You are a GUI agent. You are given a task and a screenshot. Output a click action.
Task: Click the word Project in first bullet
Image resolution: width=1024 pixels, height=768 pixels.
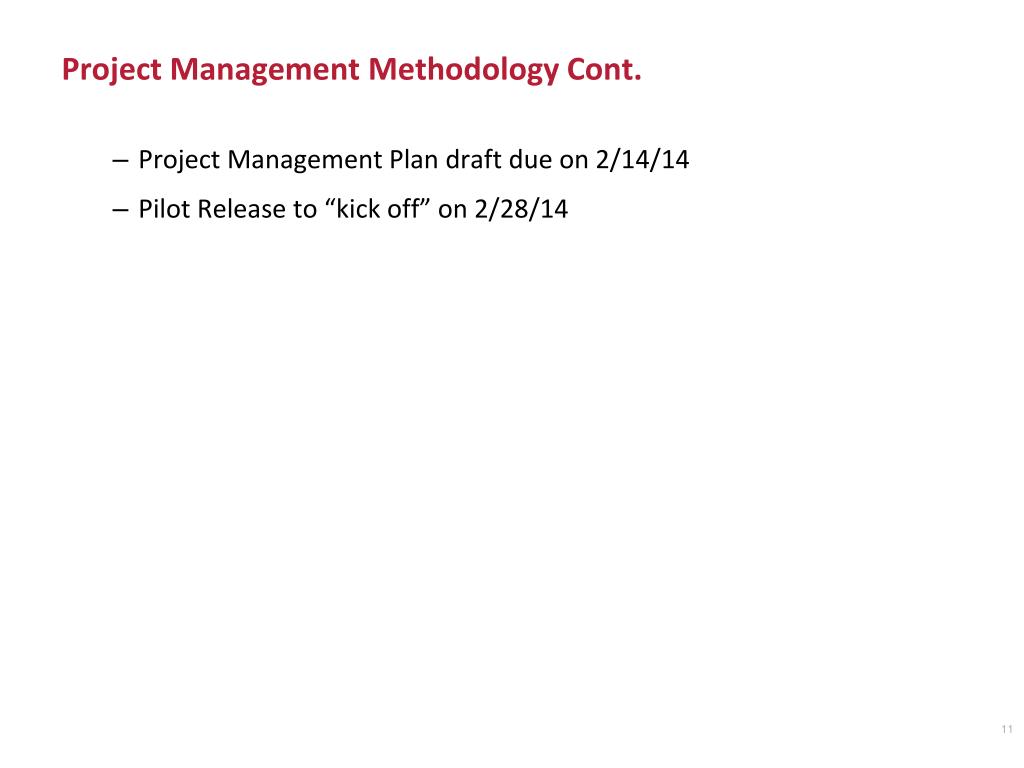pyautogui.click(x=179, y=161)
